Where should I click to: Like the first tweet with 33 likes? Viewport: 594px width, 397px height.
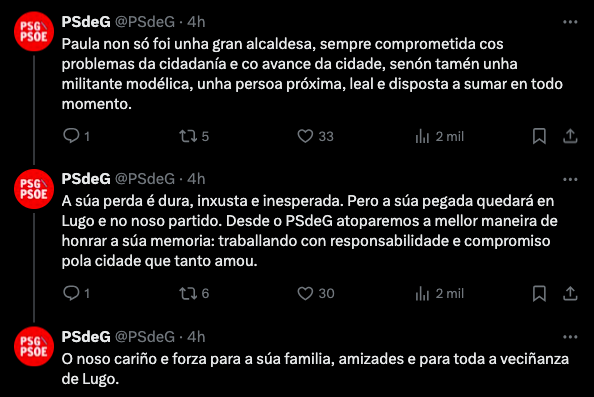[305, 136]
